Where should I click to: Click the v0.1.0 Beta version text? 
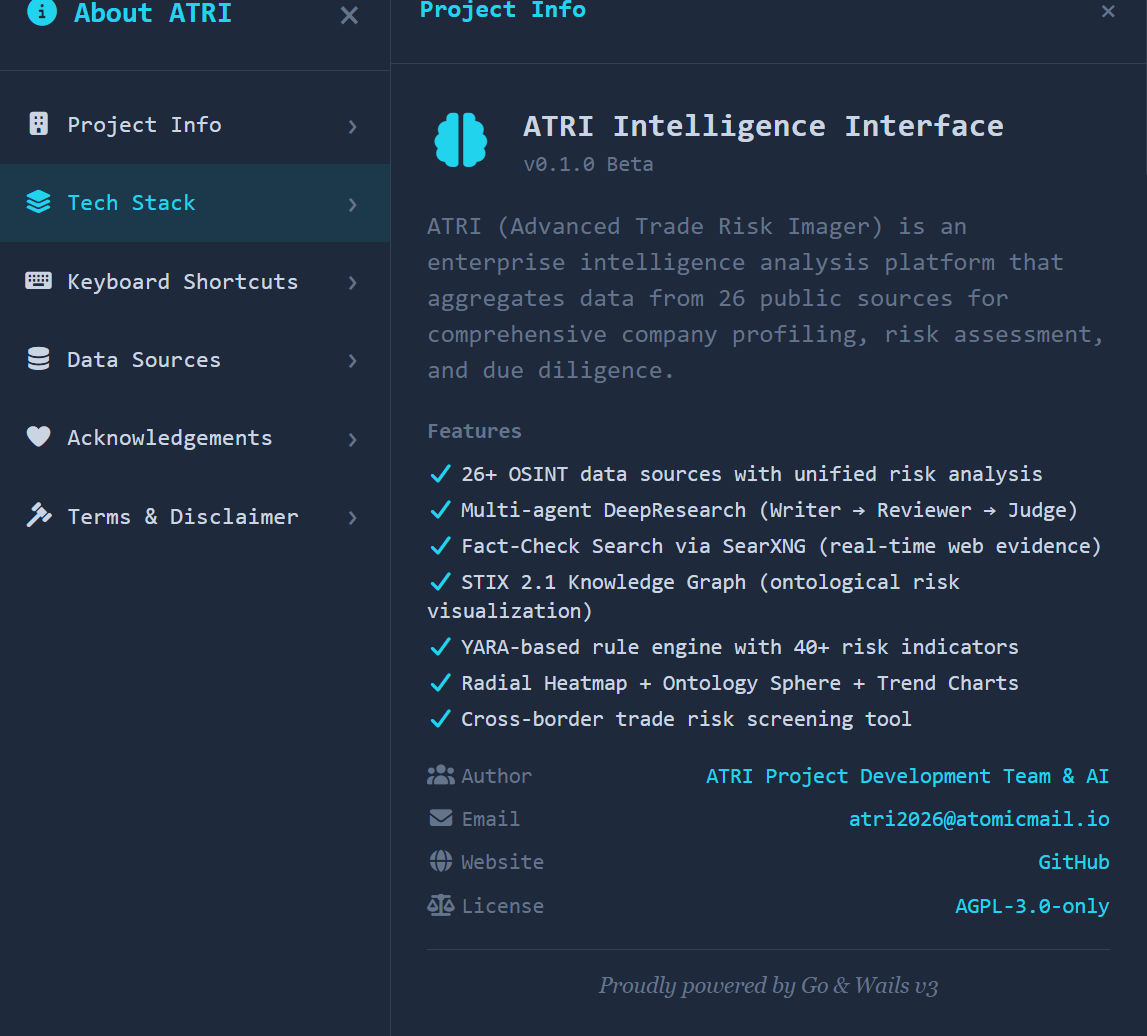tap(588, 164)
